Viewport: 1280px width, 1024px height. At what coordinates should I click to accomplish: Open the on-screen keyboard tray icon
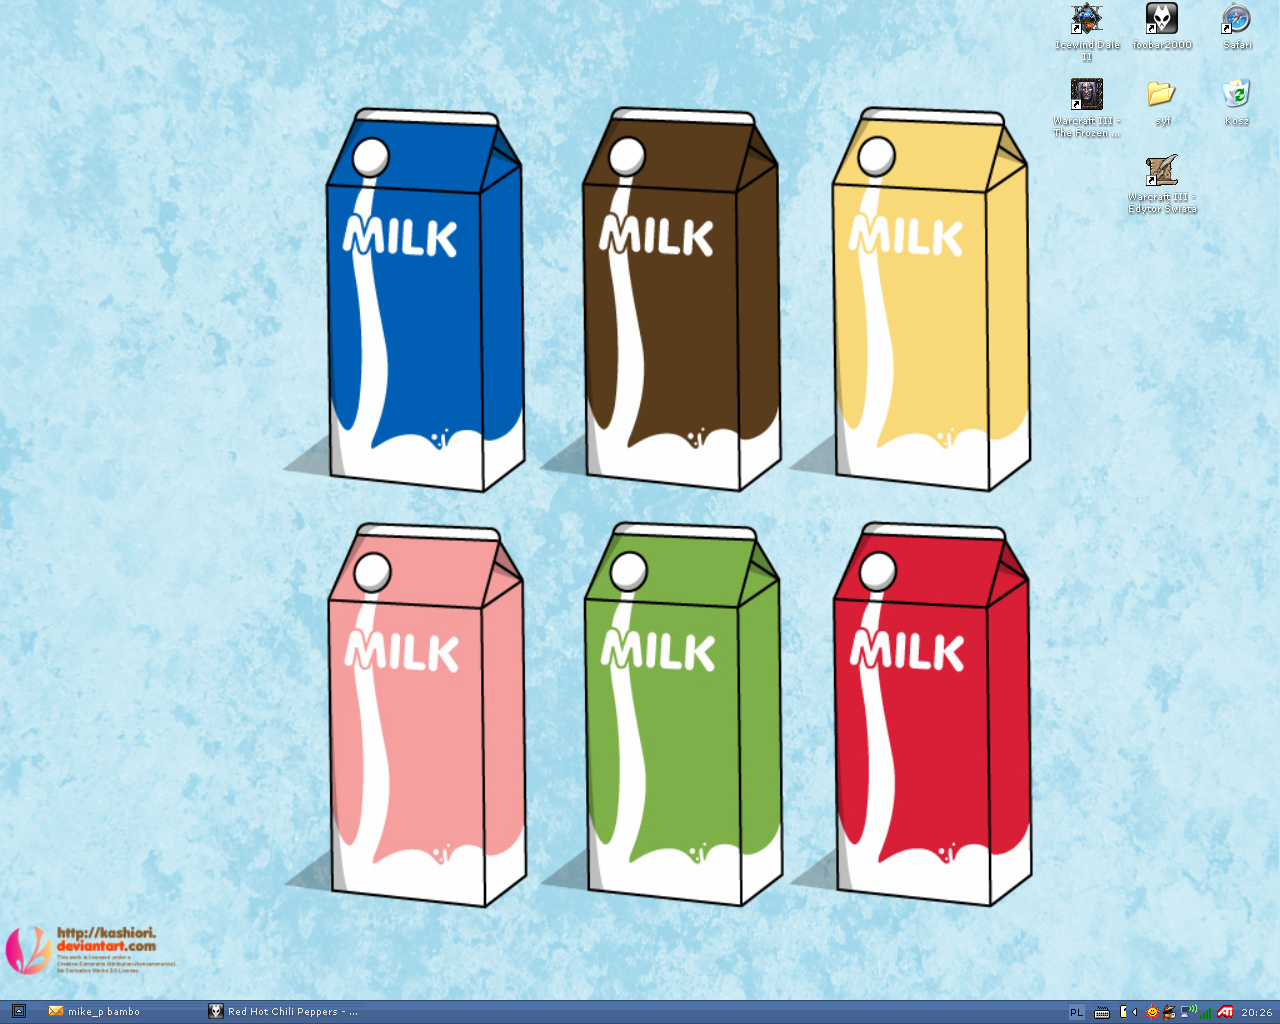(1102, 1012)
